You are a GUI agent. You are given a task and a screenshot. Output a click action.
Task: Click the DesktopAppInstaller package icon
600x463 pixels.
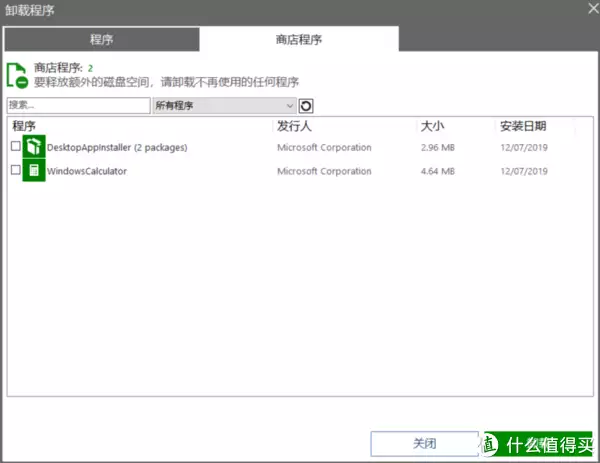click(34, 147)
